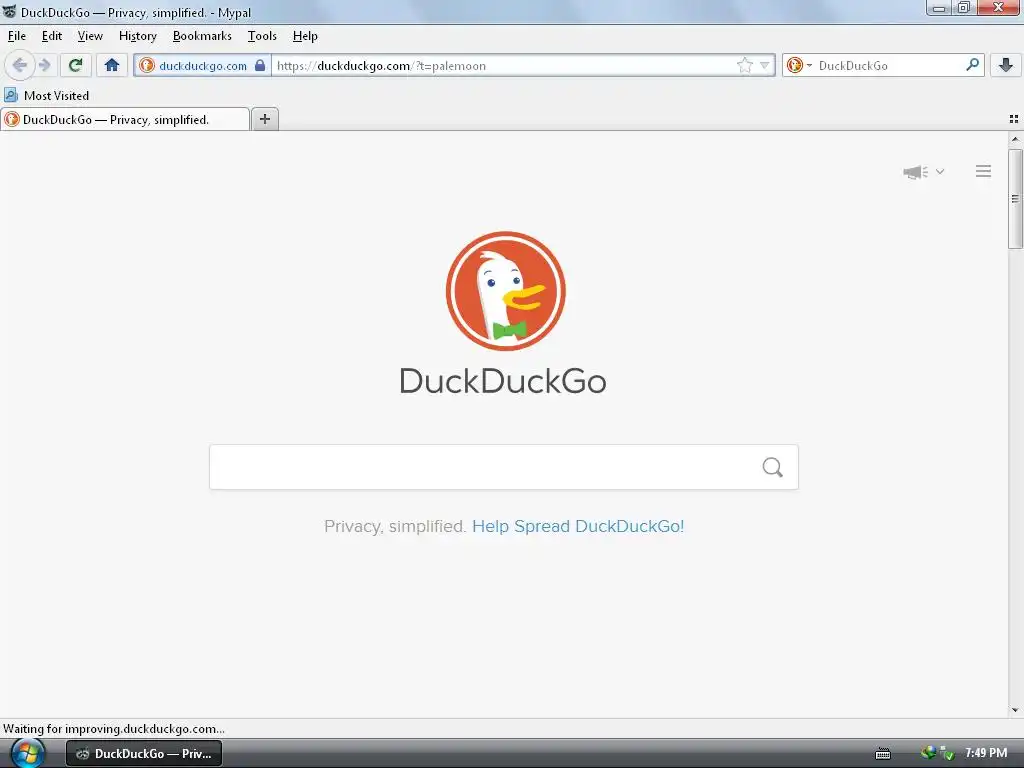Restore down the Mypal window
1024x768 pixels.
(964, 8)
